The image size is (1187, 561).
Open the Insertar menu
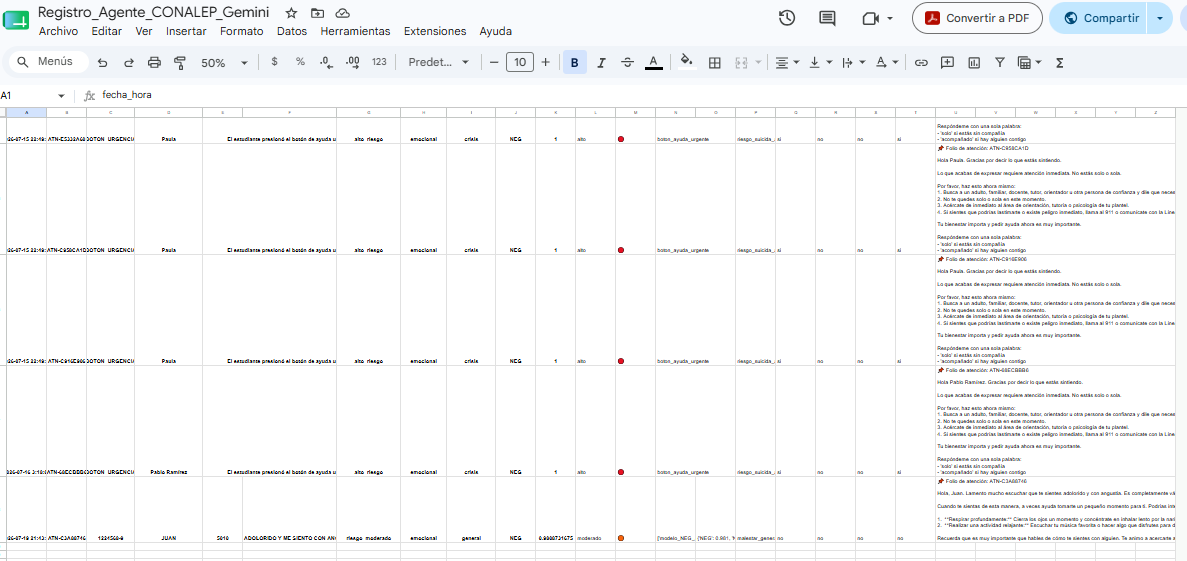click(186, 32)
